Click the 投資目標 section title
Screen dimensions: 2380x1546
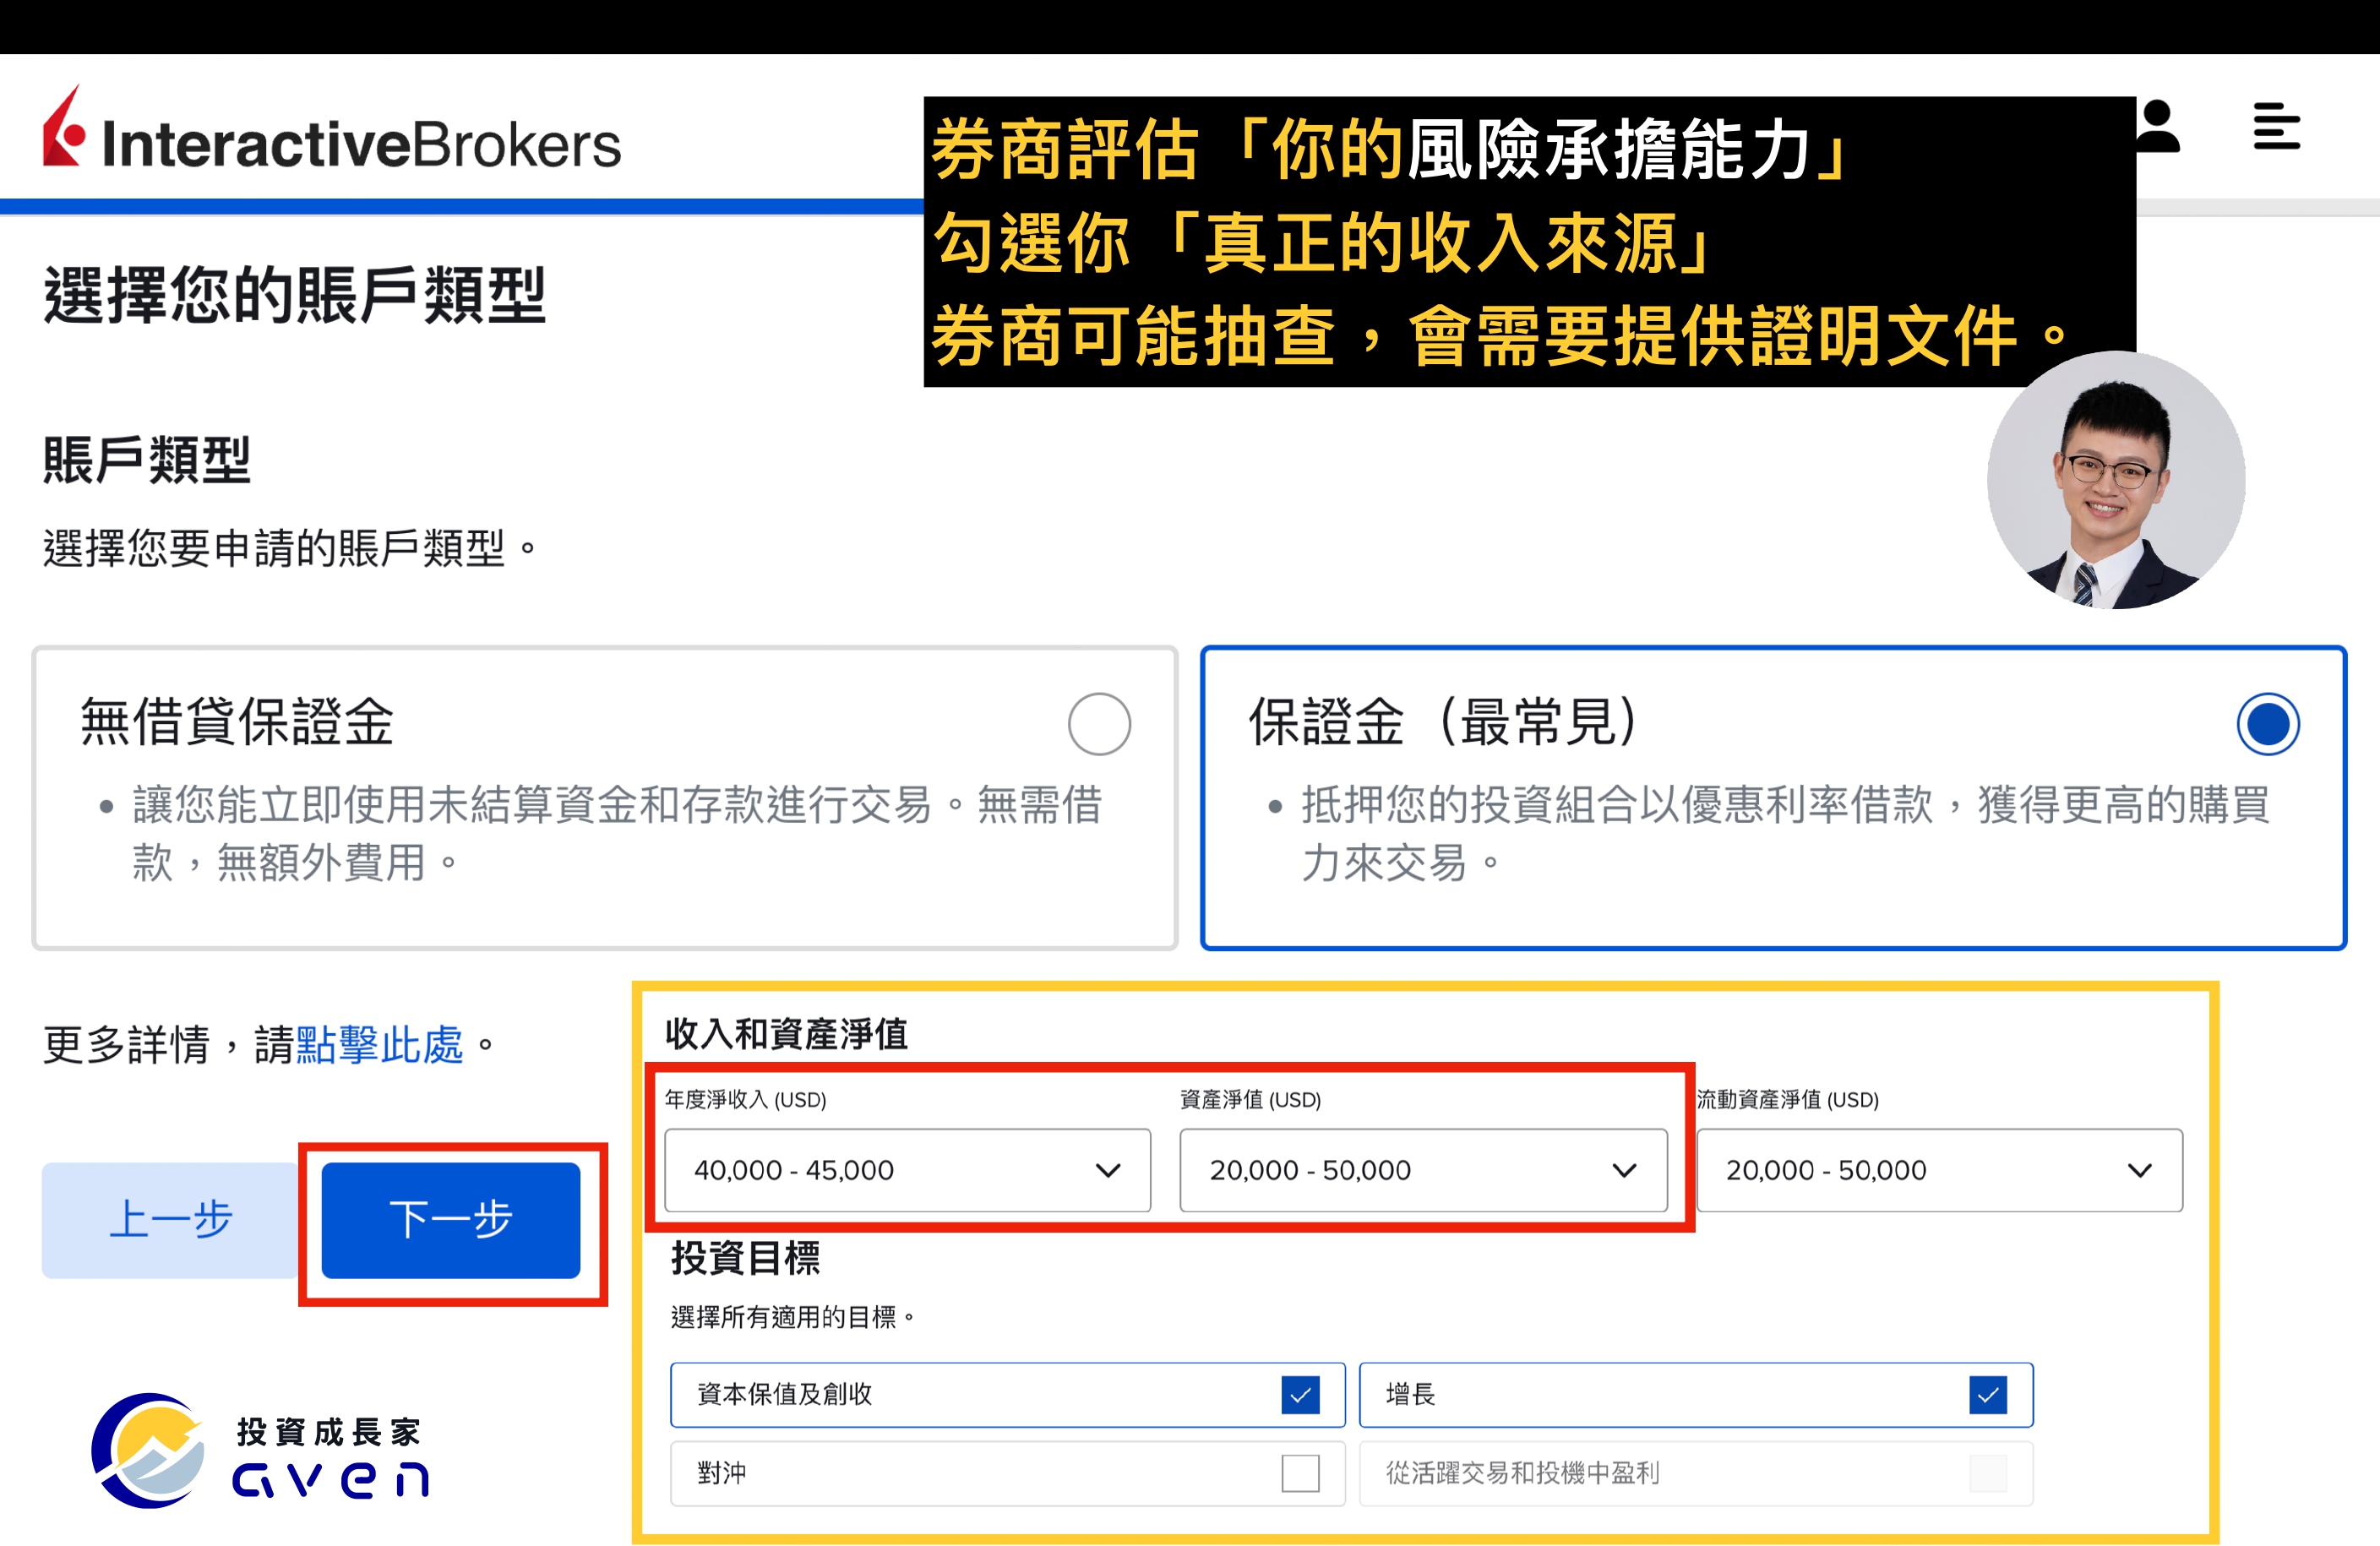pyautogui.click(x=746, y=1258)
